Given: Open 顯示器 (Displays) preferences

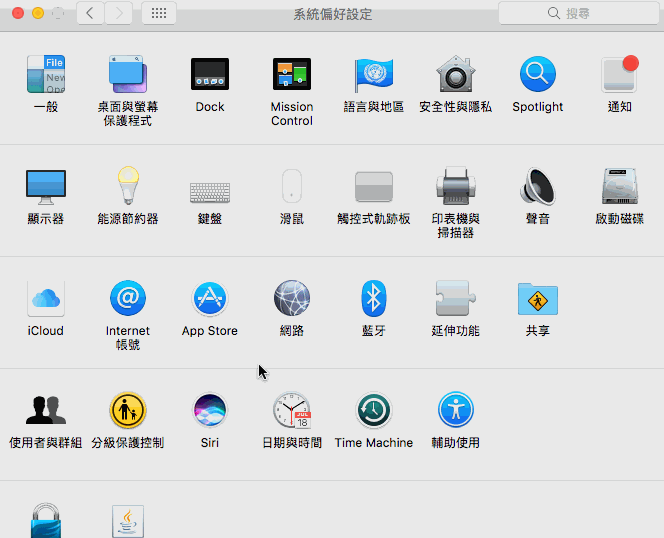Looking at the screenshot, I should [46, 187].
